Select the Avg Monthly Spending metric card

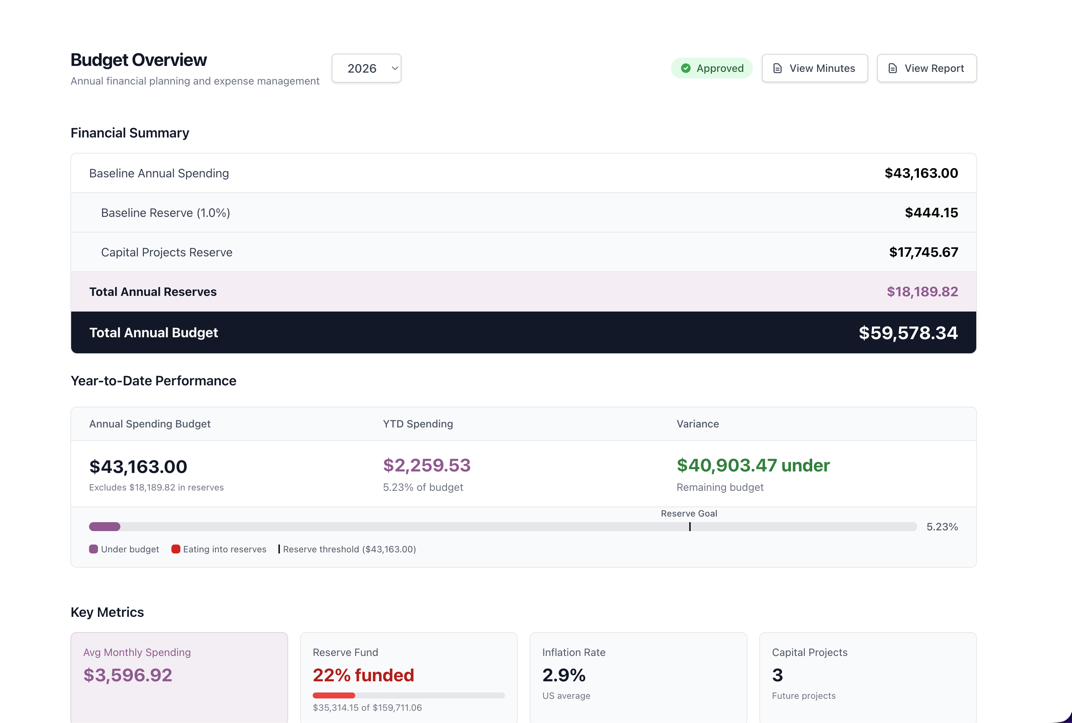pos(179,677)
